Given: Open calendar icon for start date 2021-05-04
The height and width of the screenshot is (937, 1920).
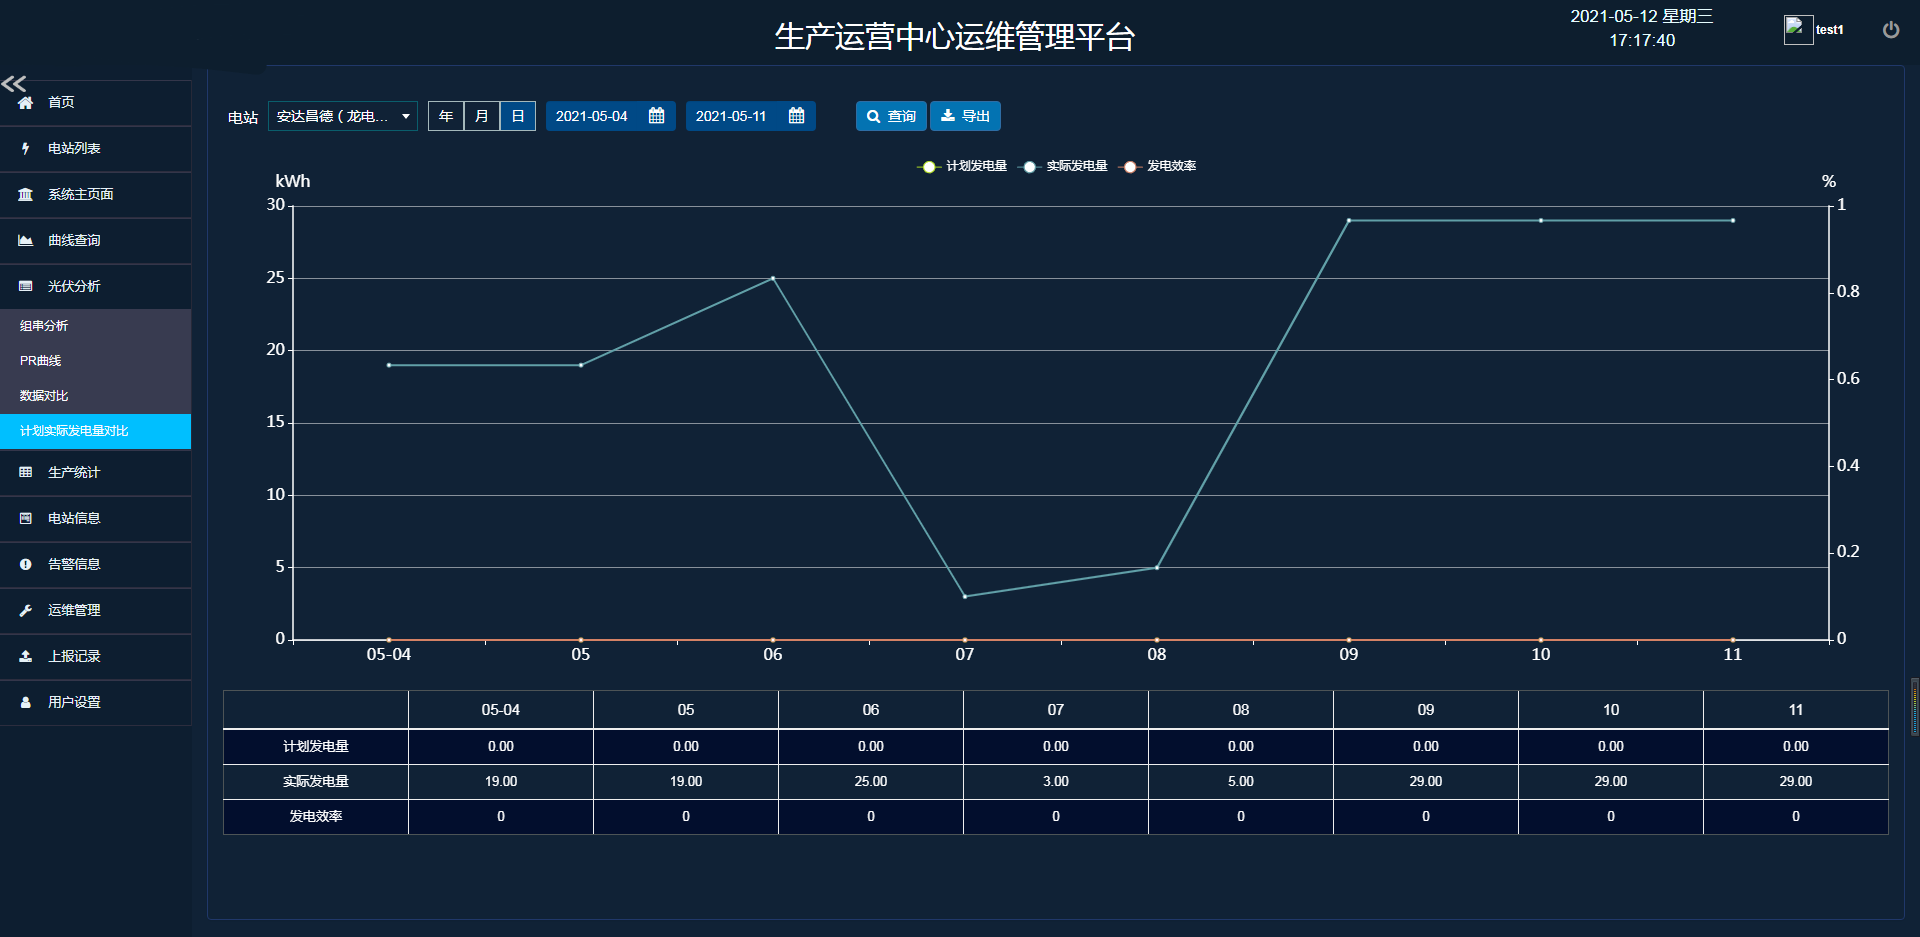Looking at the screenshot, I should tap(656, 116).
